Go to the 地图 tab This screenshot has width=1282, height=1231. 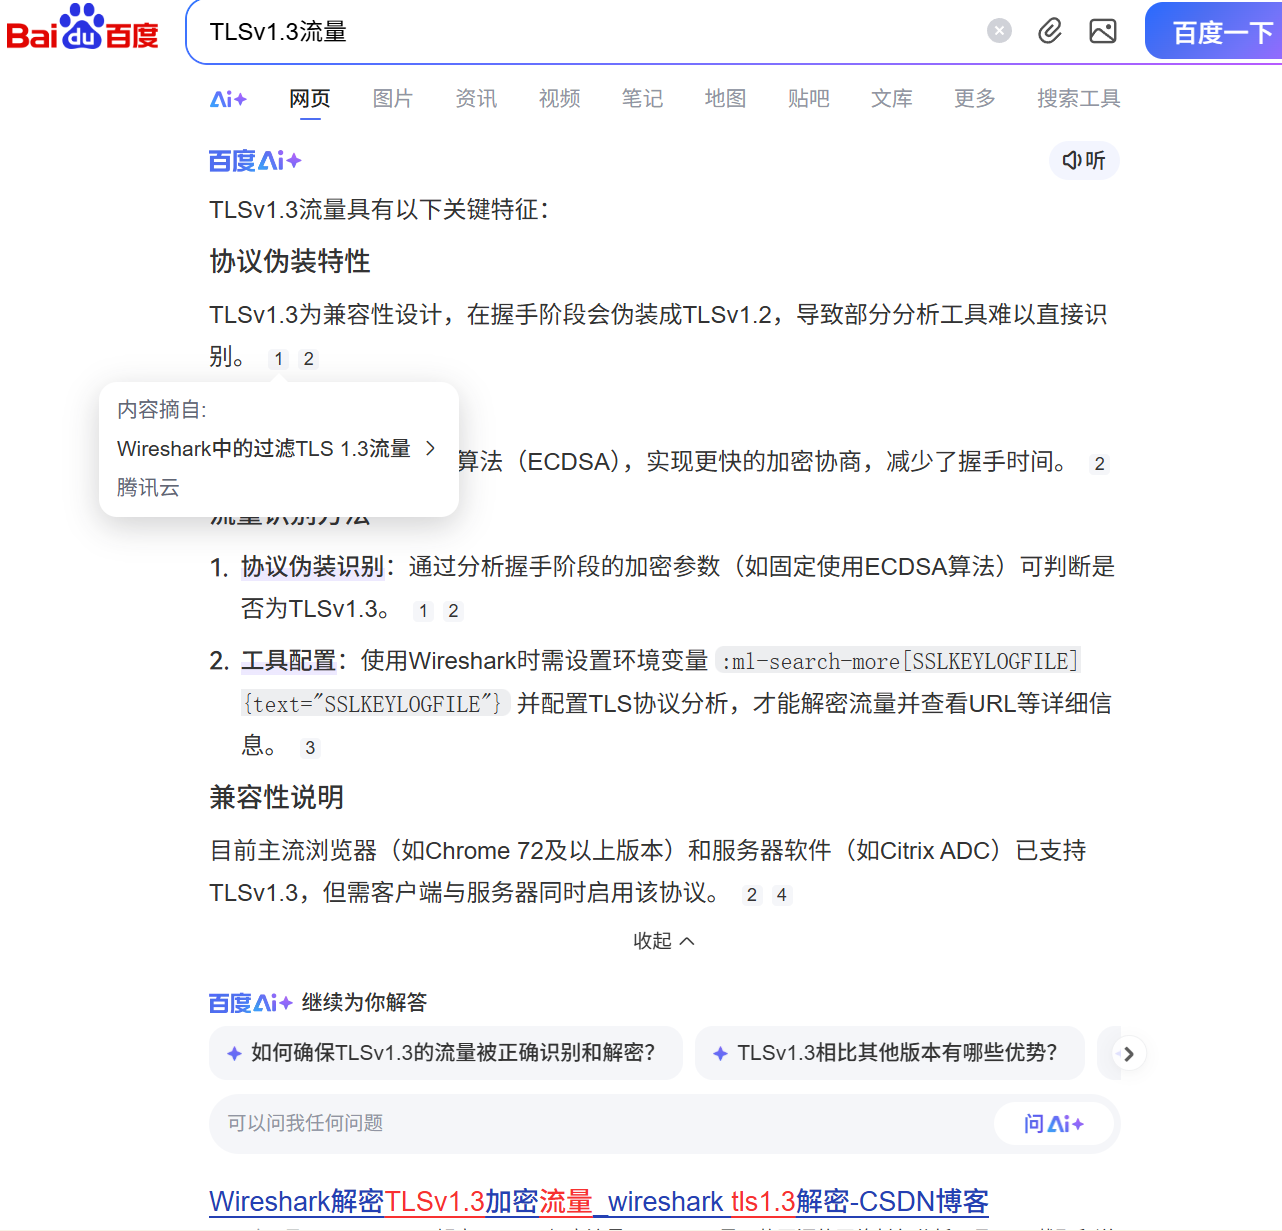coord(726,99)
